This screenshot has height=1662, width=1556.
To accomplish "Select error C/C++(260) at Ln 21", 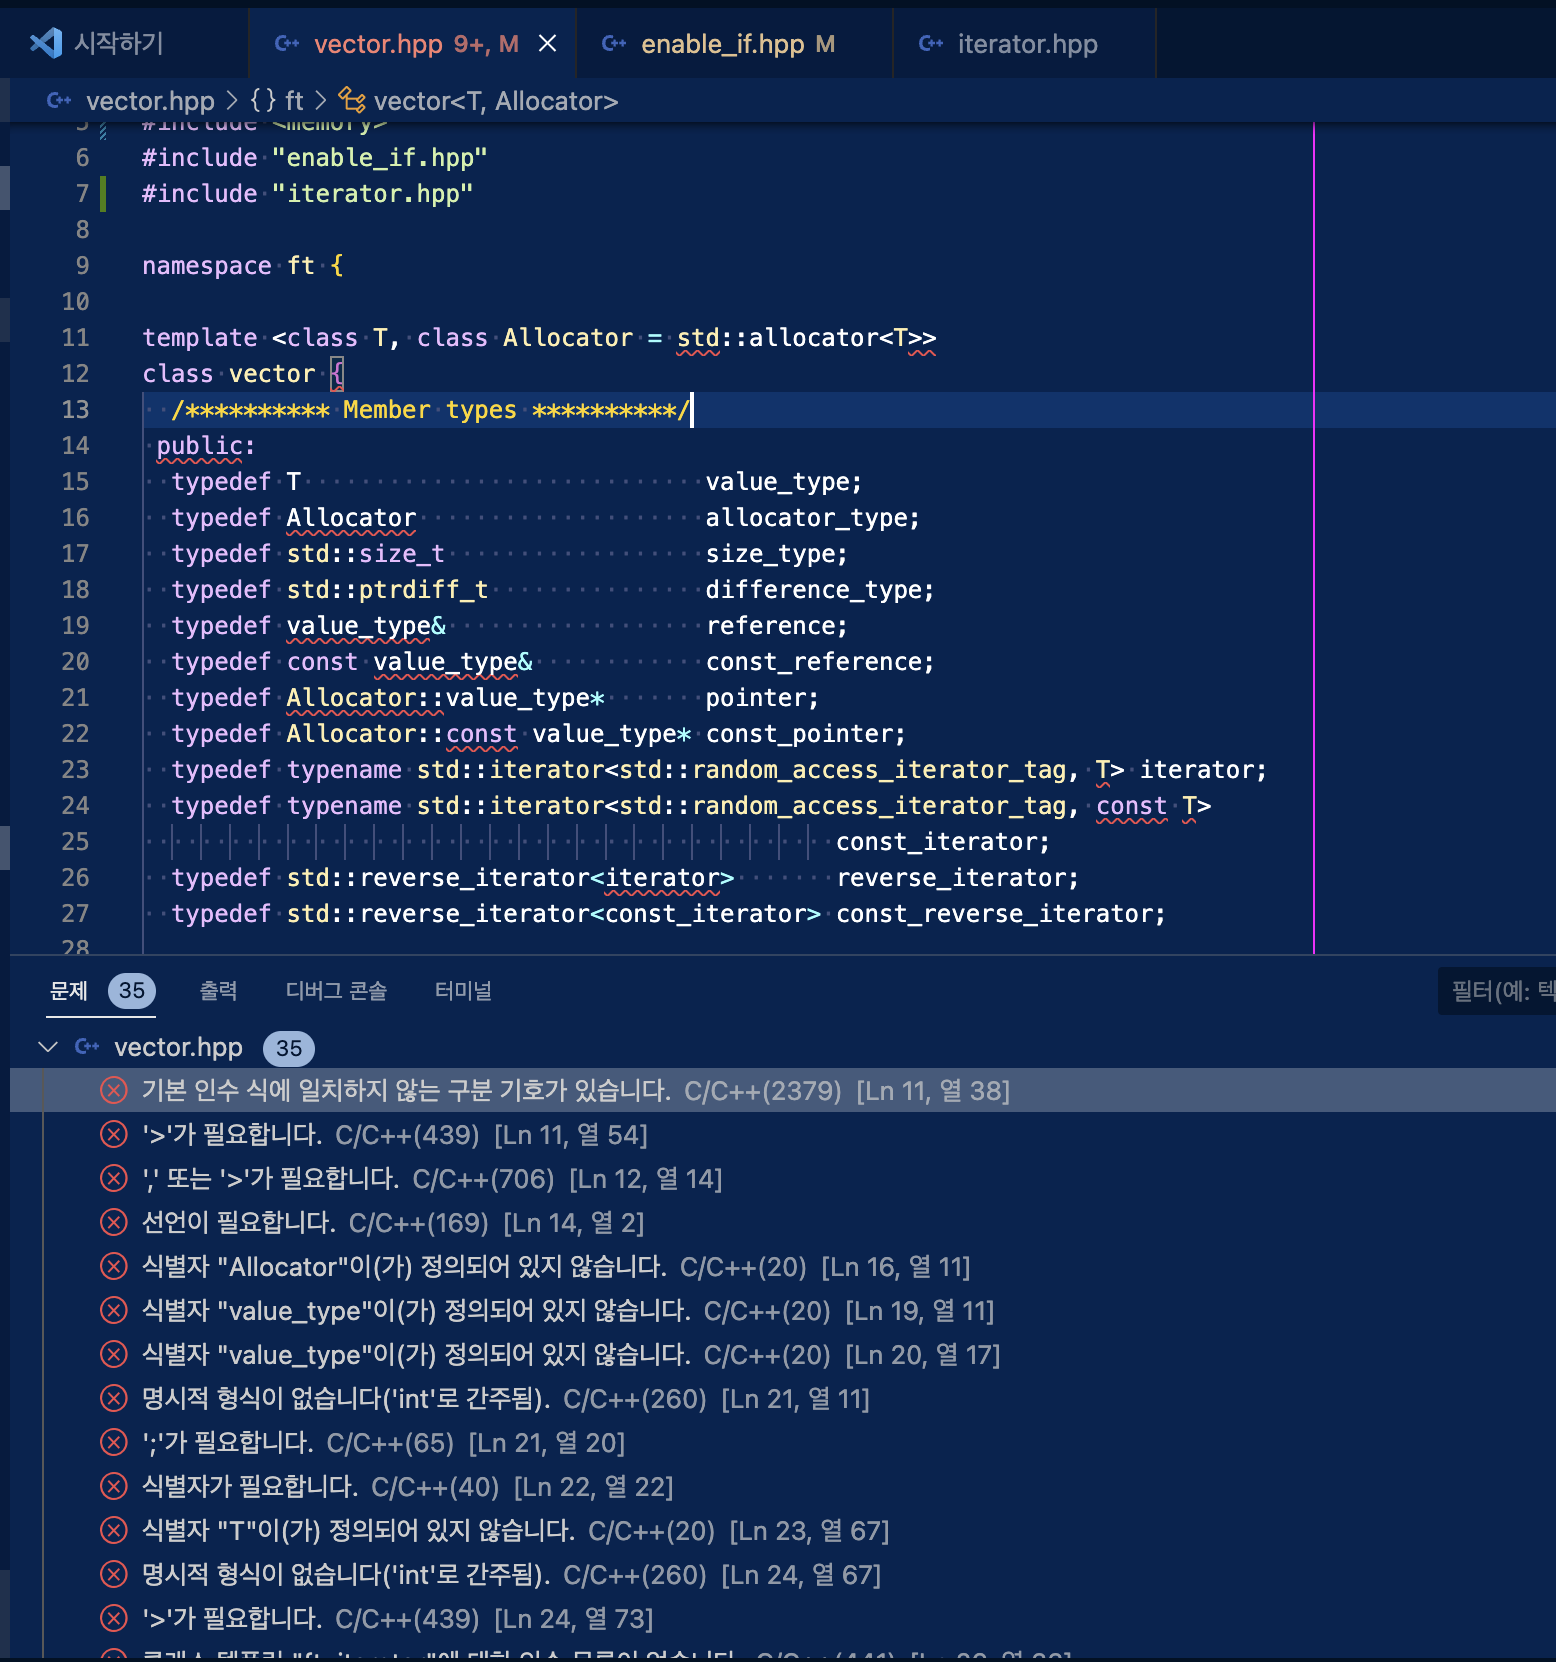I will (783, 1398).
